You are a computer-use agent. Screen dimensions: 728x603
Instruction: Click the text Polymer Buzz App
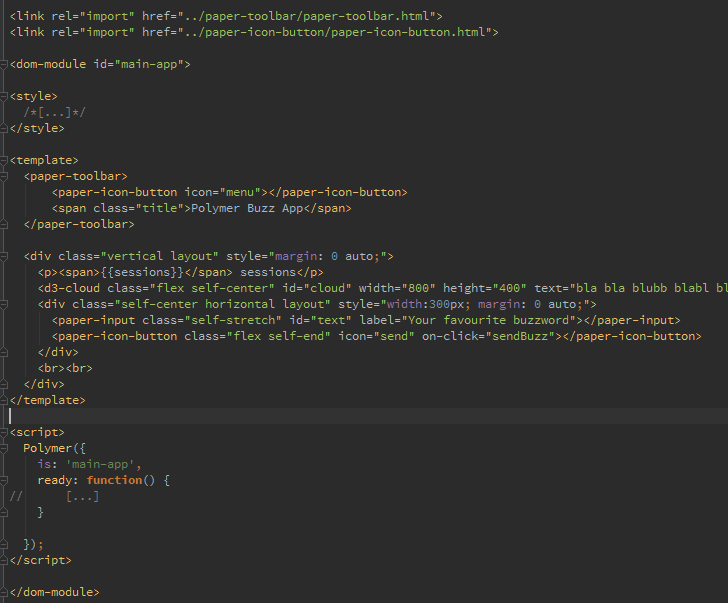[247, 208]
